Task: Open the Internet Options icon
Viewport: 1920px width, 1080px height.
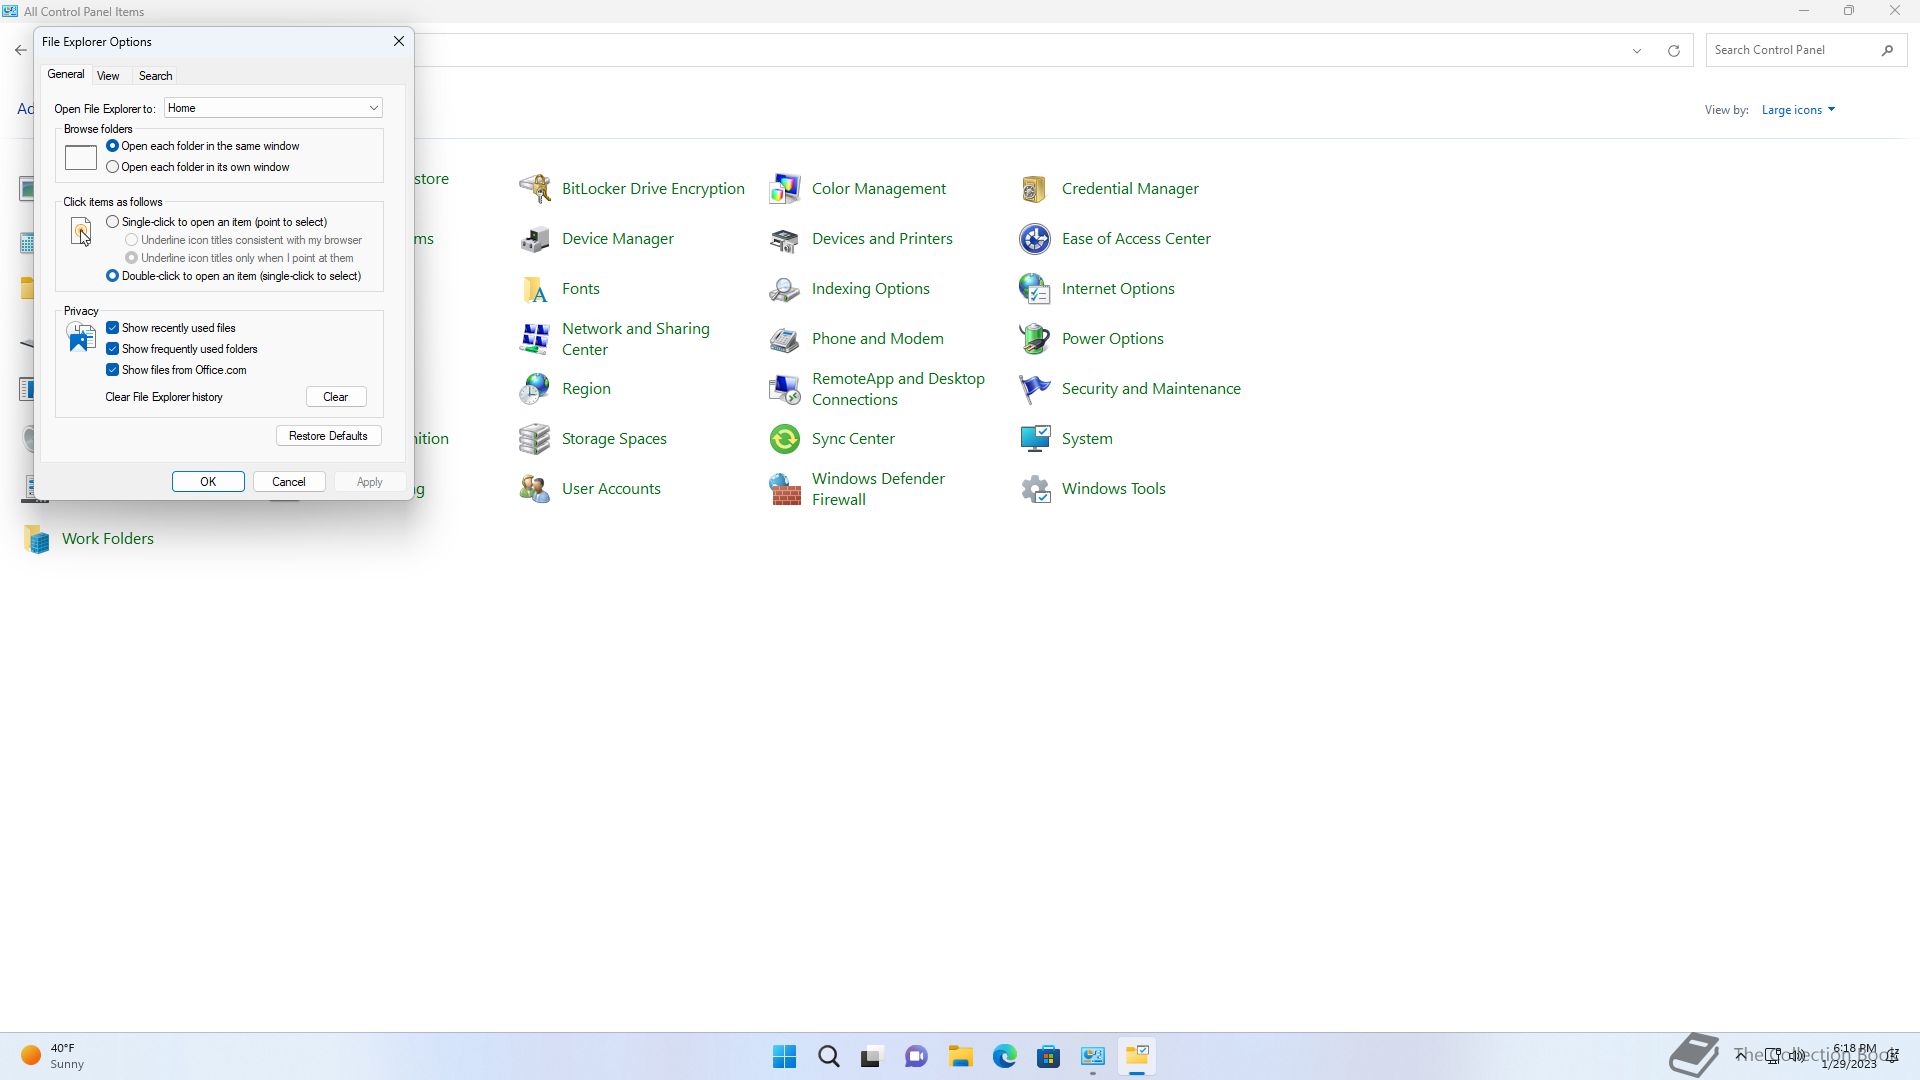Action: 1035,288
